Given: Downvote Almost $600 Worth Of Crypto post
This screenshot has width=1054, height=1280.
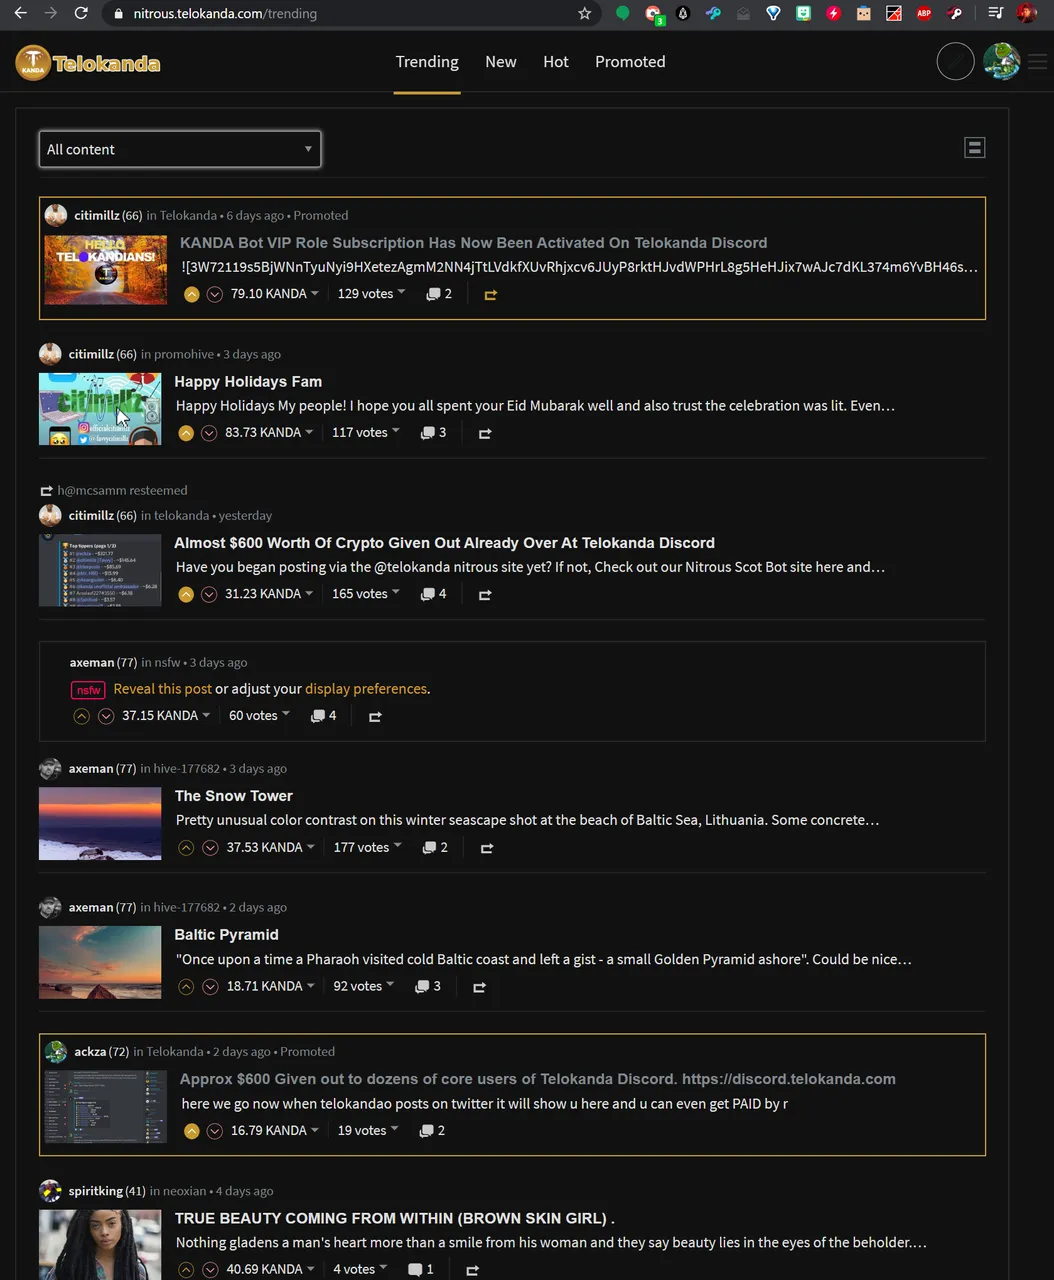Looking at the screenshot, I should click(209, 594).
